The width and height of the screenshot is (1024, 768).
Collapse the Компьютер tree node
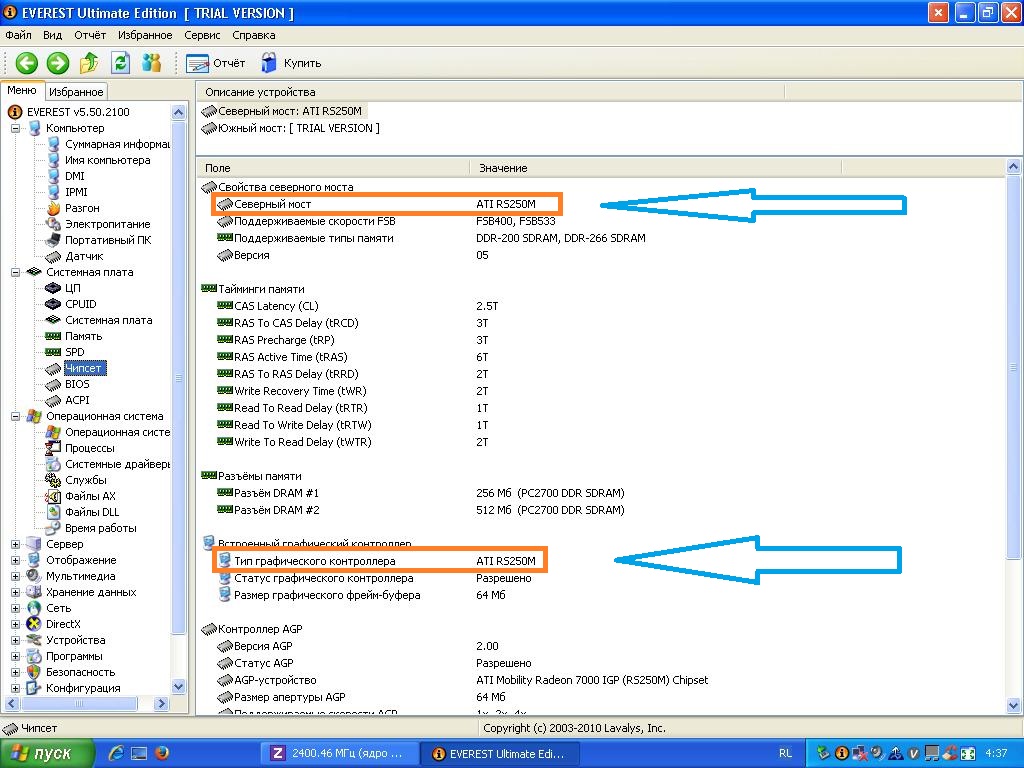pos(15,129)
